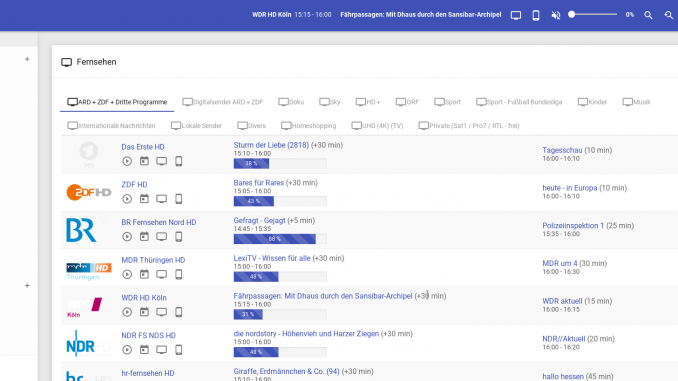Send ZDF HD to mobile device
678x381 pixels.
pyautogui.click(x=179, y=199)
